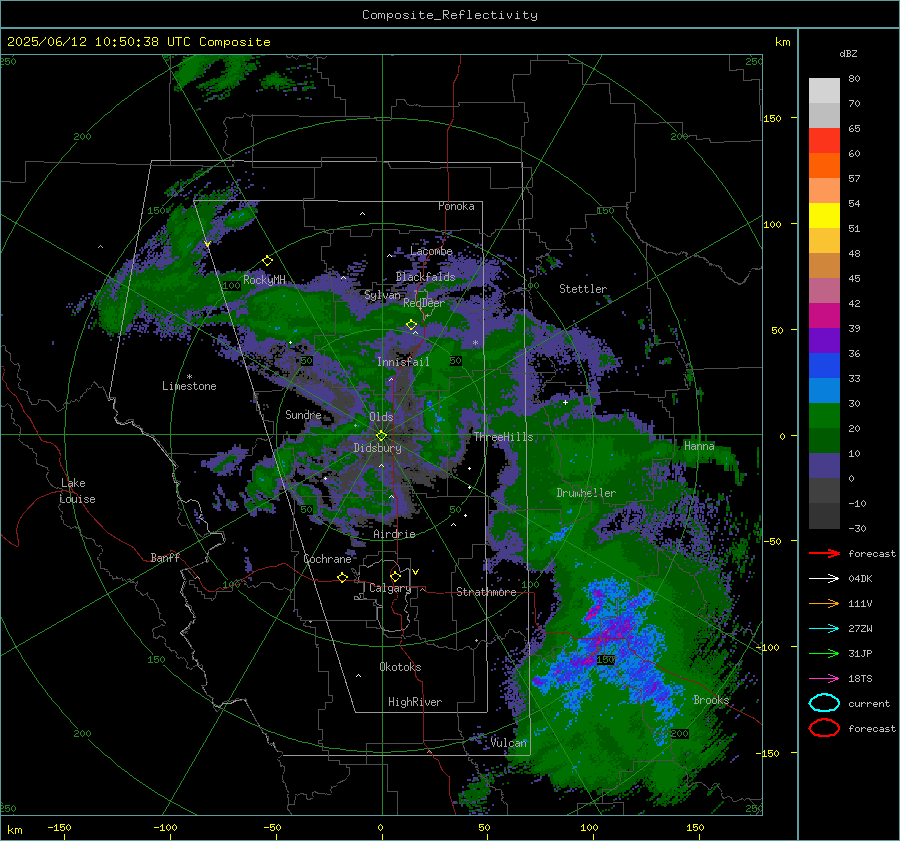Viewport: 900px width, 841px height.
Task: Click the yellow diamond marker below RedDeer
Action: (411, 325)
